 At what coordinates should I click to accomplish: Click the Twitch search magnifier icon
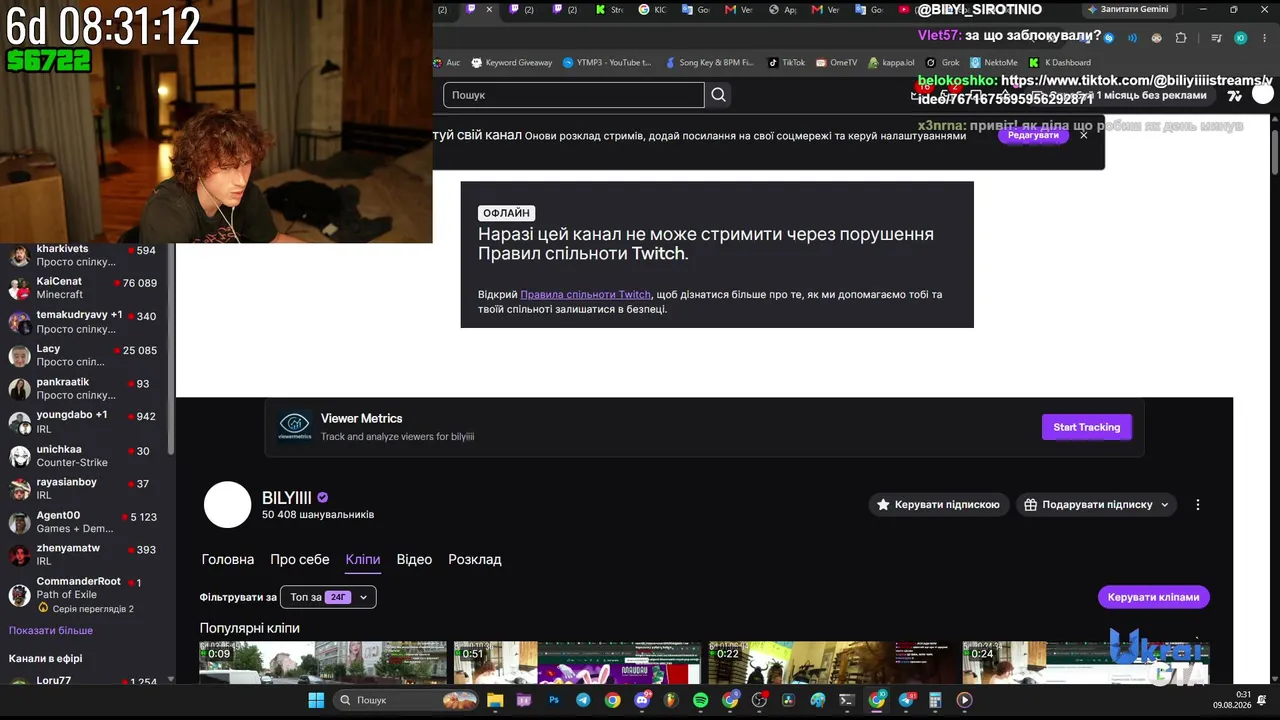click(x=718, y=95)
